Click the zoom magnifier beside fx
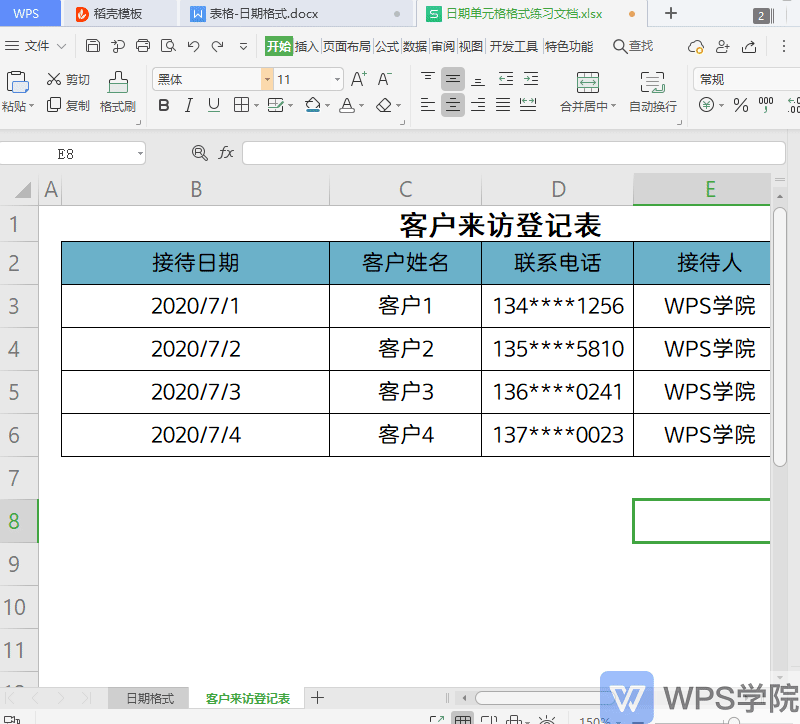This screenshot has width=800, height=724. coord(199,153)
